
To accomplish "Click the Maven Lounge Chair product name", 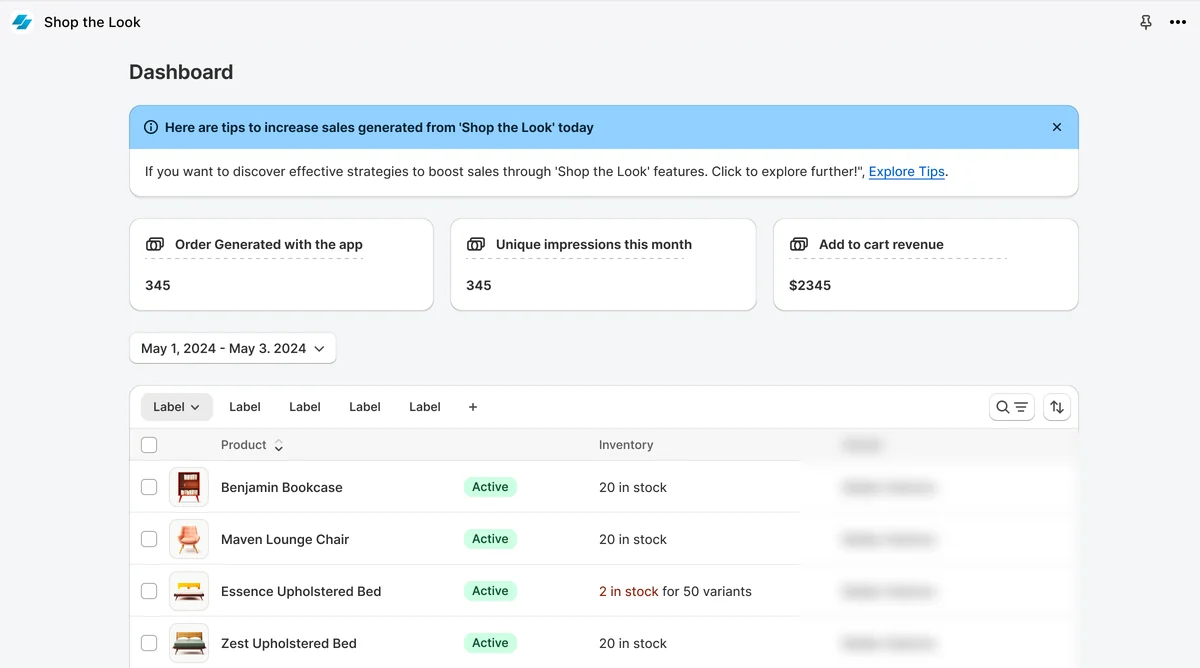I will coord(285,539).
